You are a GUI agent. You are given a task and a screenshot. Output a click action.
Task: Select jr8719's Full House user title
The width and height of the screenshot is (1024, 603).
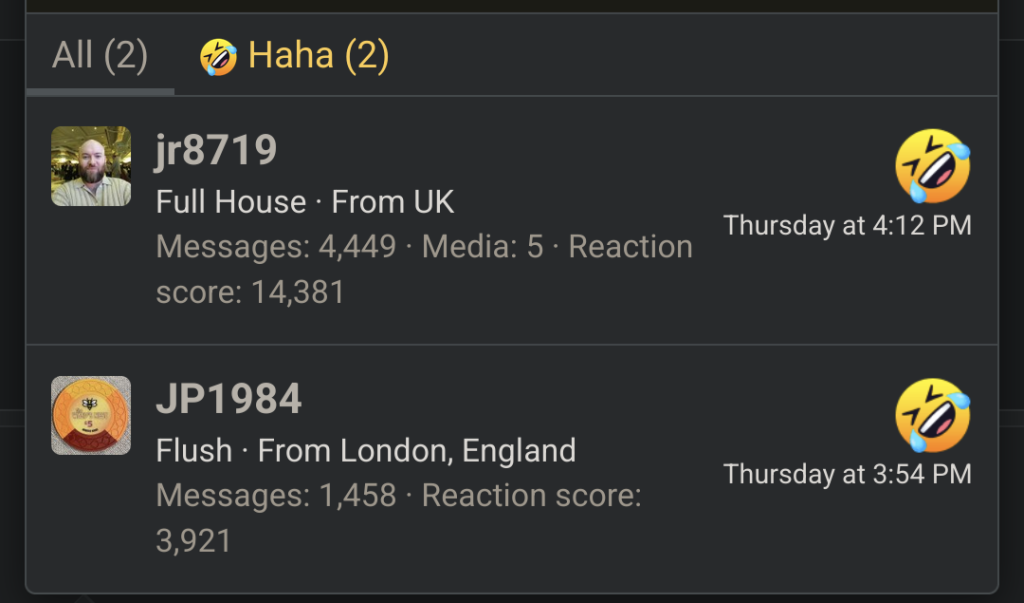pos(231,202)
